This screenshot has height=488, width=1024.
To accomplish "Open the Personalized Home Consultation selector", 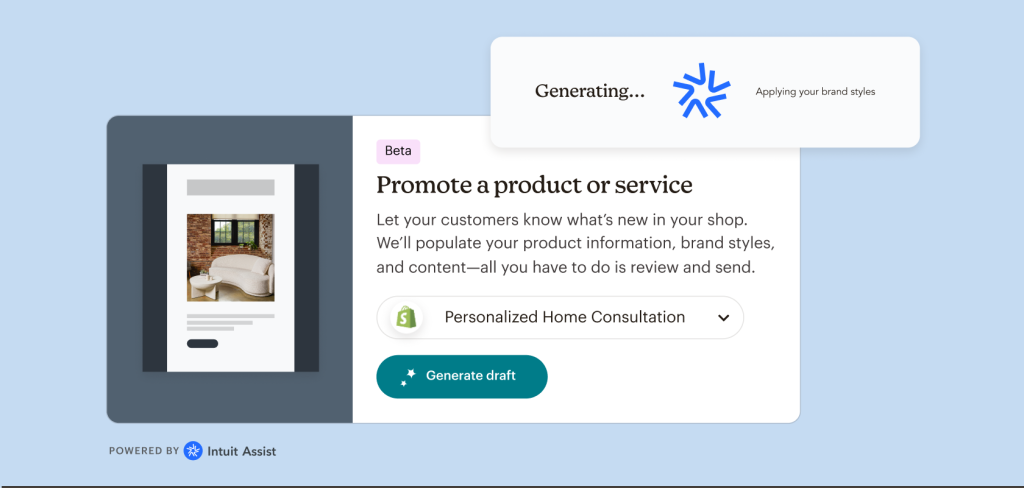I will pos(564,318).
